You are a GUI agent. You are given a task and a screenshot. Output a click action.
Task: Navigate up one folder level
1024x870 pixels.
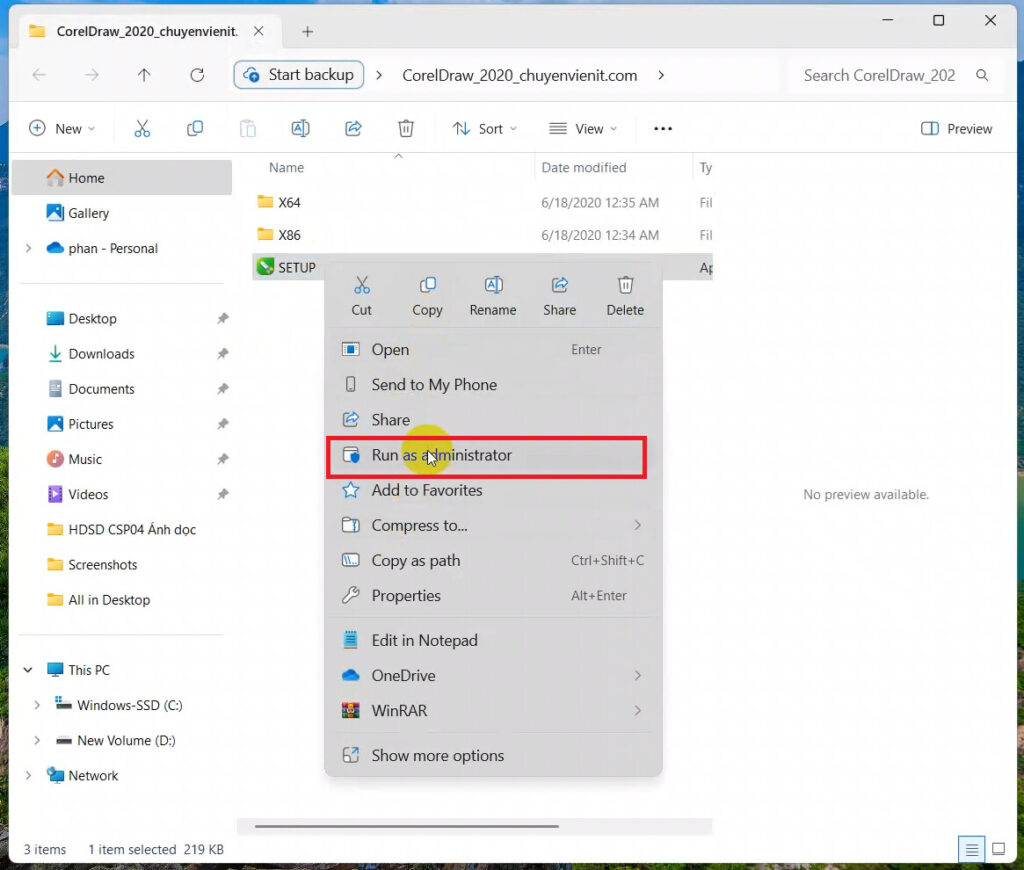pyautogui.click(x=143, y=75)
